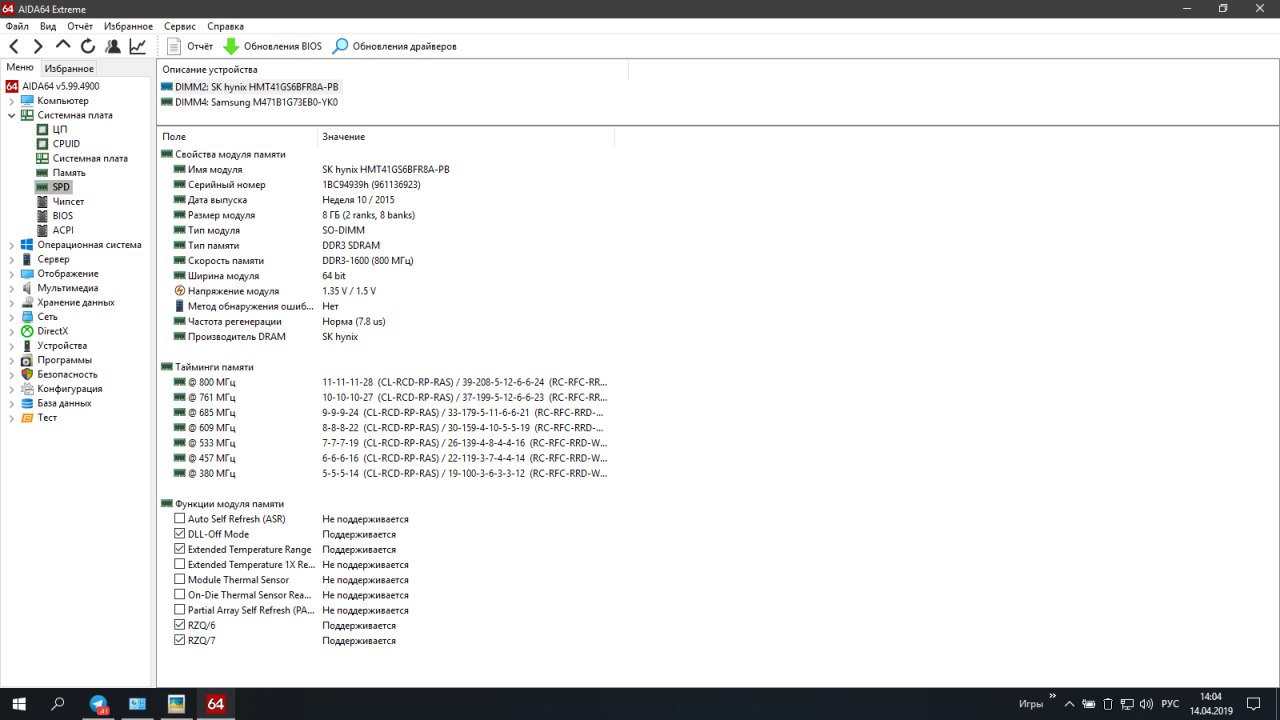1280x720 pixels.
Task: Click the Игры taskbar toolbar label
Action: [1031, 704]
